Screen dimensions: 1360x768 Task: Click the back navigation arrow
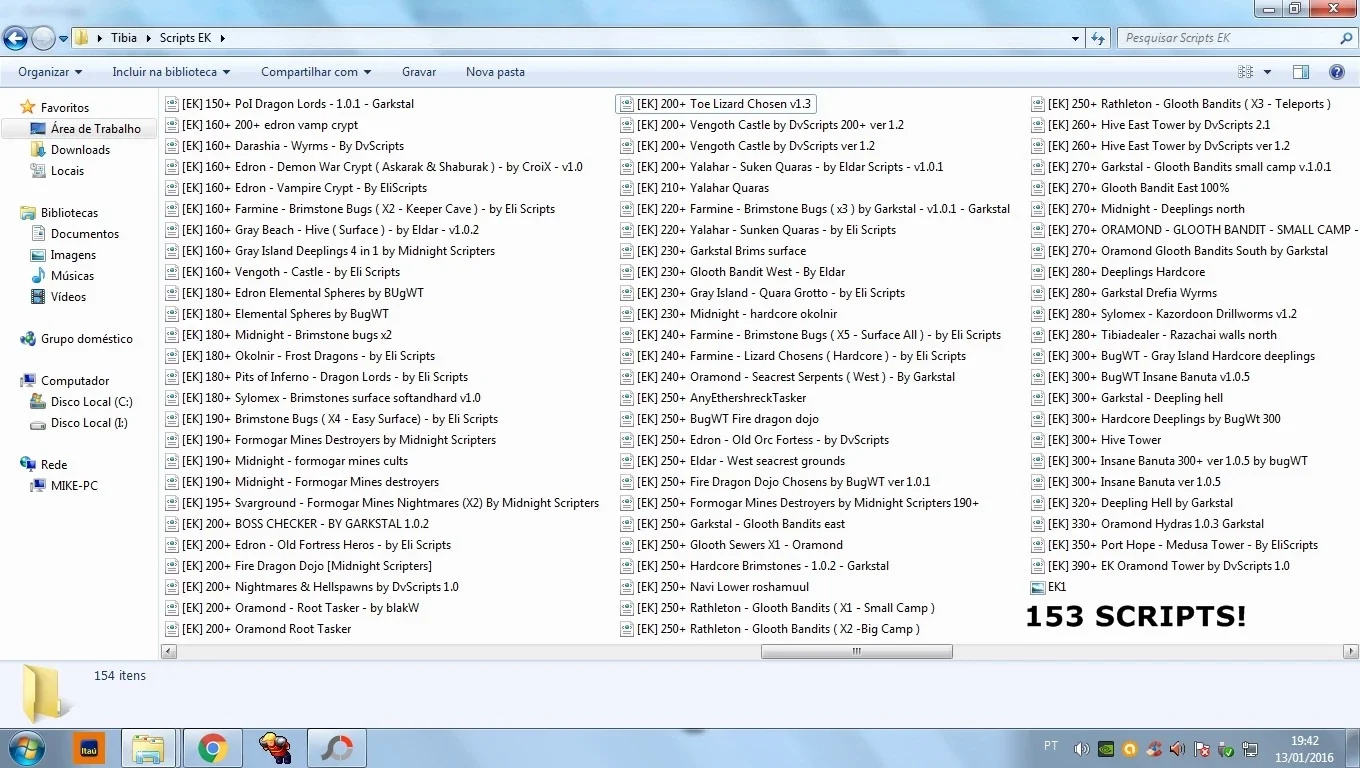(x=16, y=38)
